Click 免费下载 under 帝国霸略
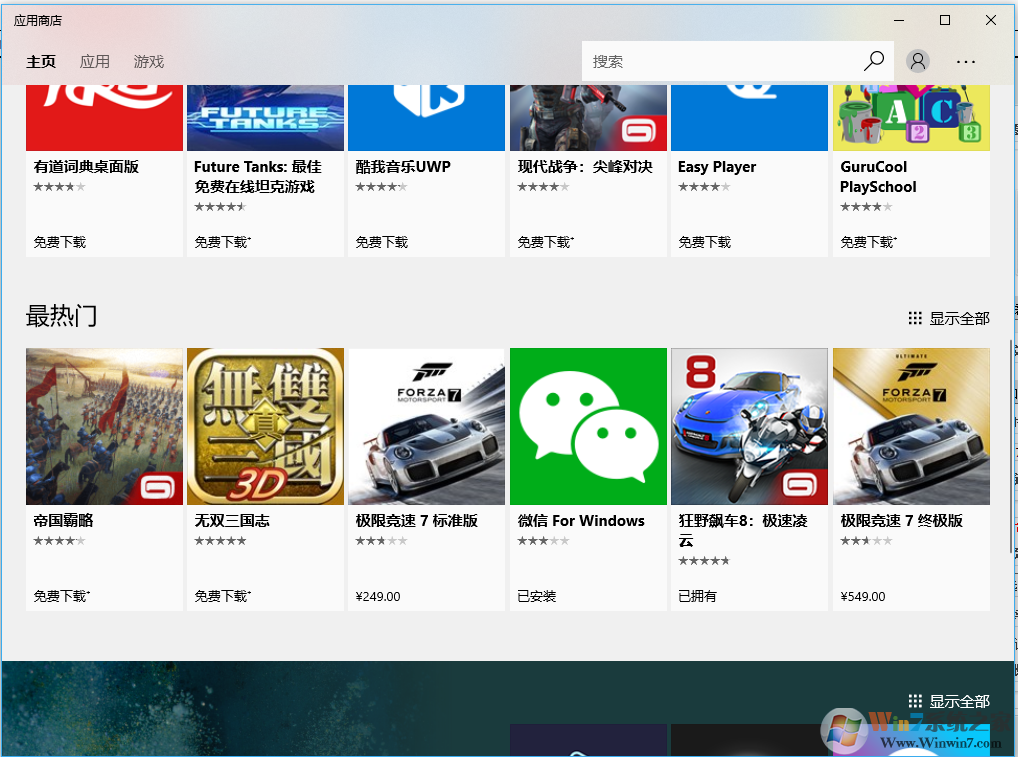This screenshot has height=757, width=1018. click(62, 596)
